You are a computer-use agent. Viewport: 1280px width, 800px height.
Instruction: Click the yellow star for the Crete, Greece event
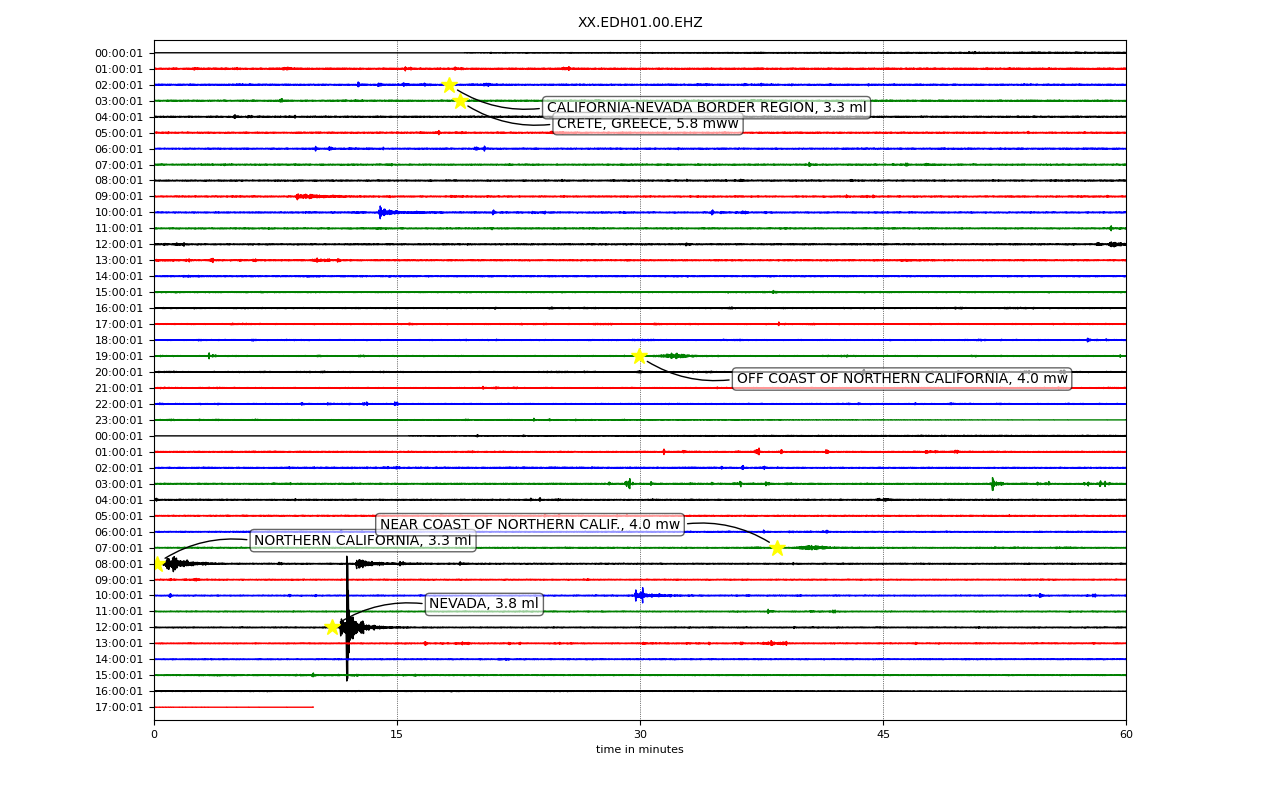460,100
